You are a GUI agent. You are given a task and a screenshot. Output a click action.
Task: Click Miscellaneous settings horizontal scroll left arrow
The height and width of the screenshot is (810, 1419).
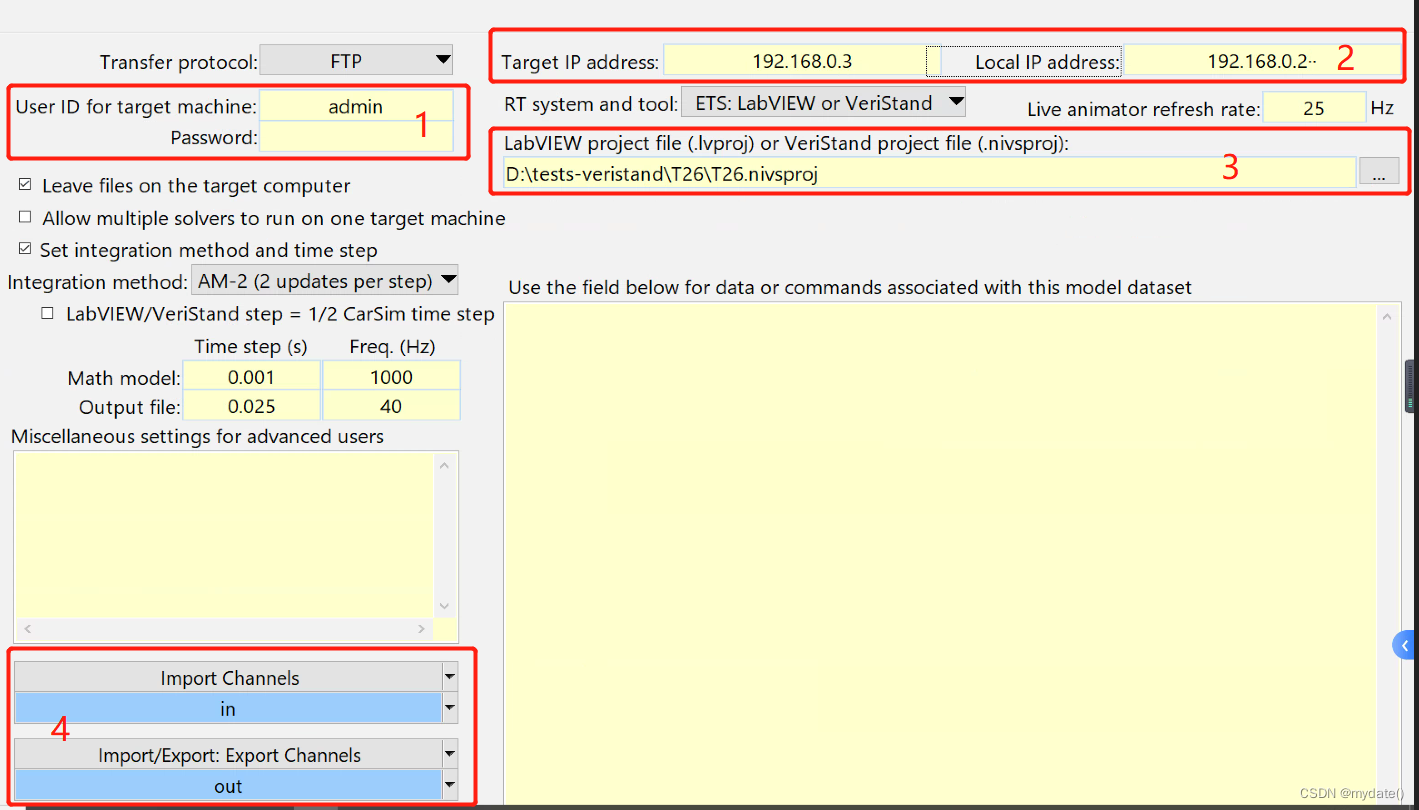pos(26,629)
